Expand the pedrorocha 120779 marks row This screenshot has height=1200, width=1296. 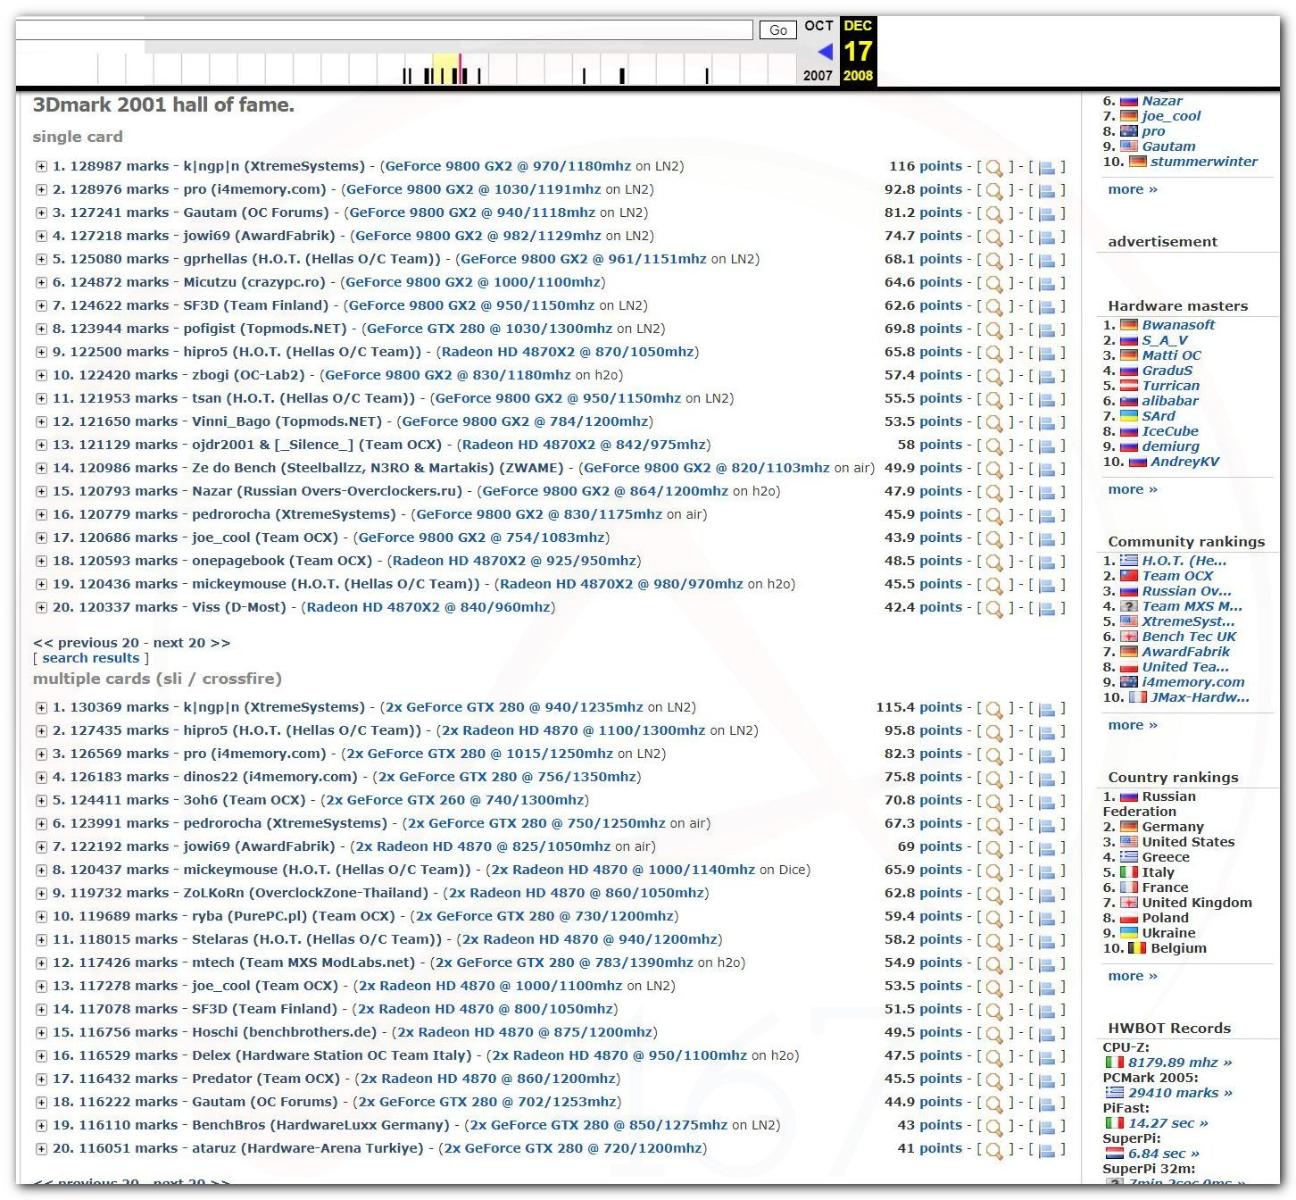click(41, 515)
